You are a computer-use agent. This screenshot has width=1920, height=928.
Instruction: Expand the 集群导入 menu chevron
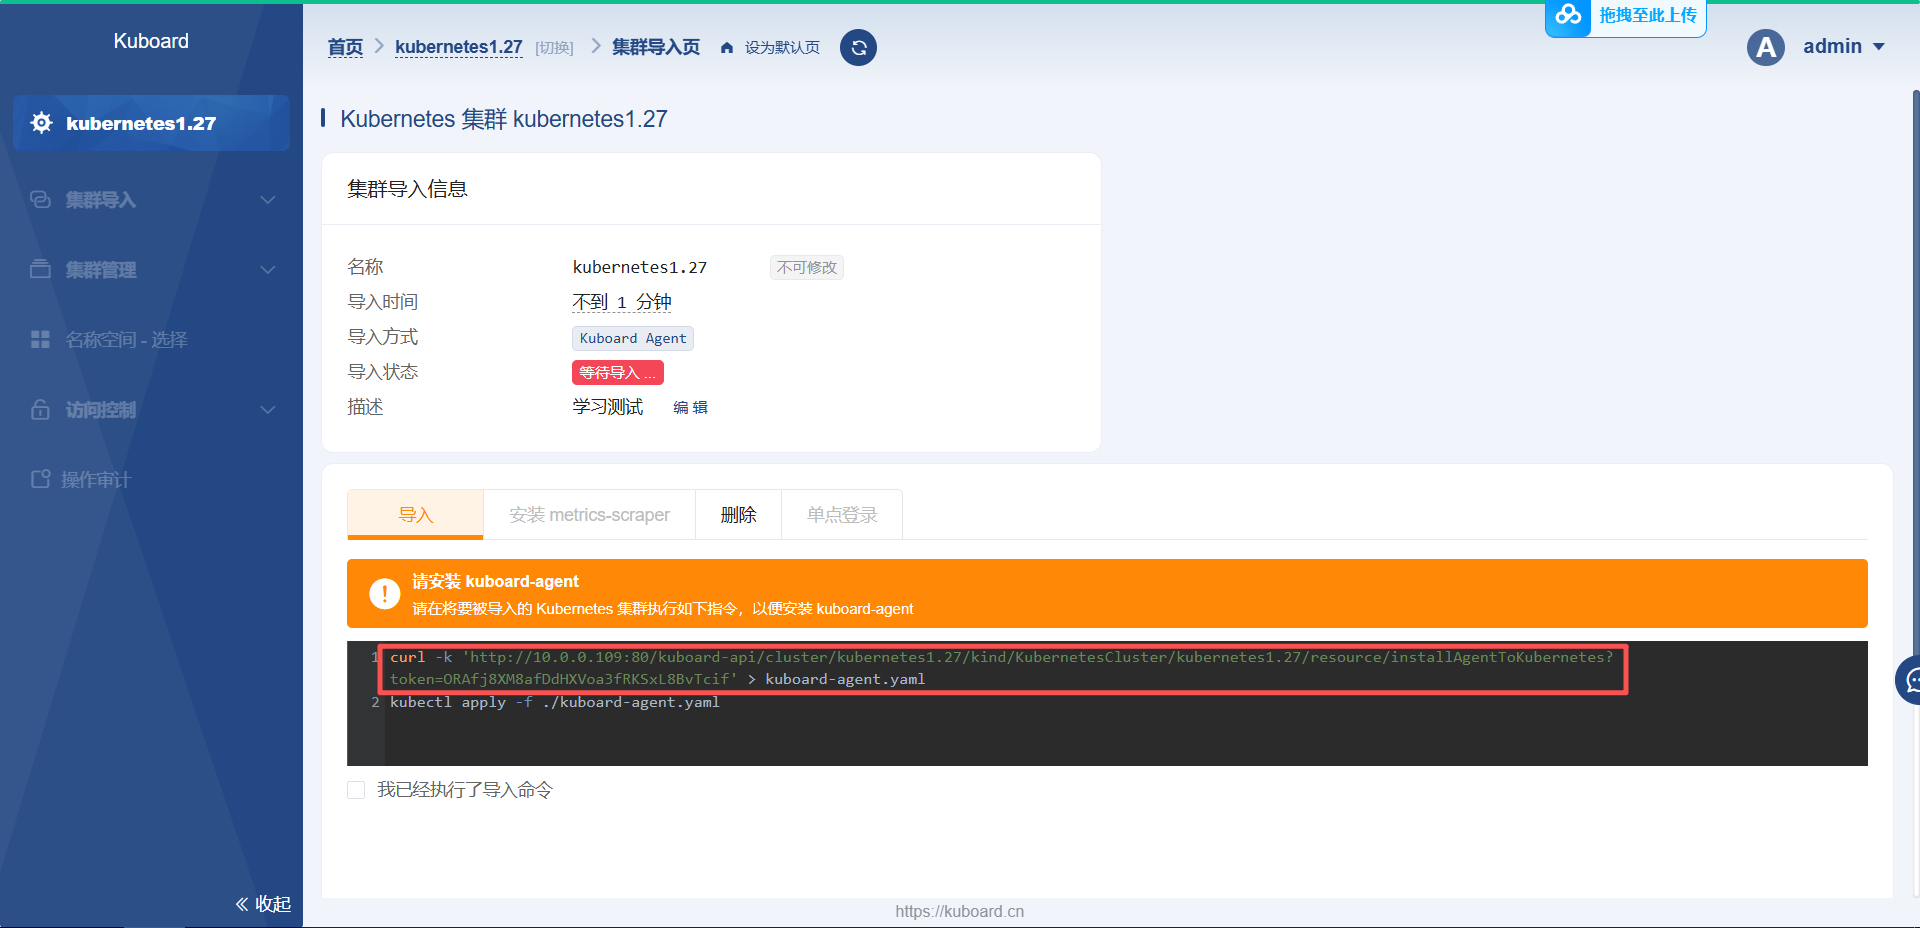(268, 200)
